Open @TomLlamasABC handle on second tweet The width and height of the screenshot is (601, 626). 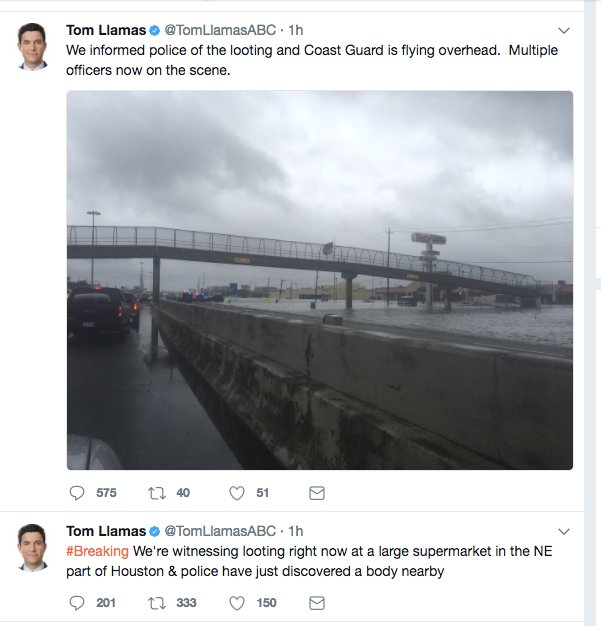click(x=220, y=531)
